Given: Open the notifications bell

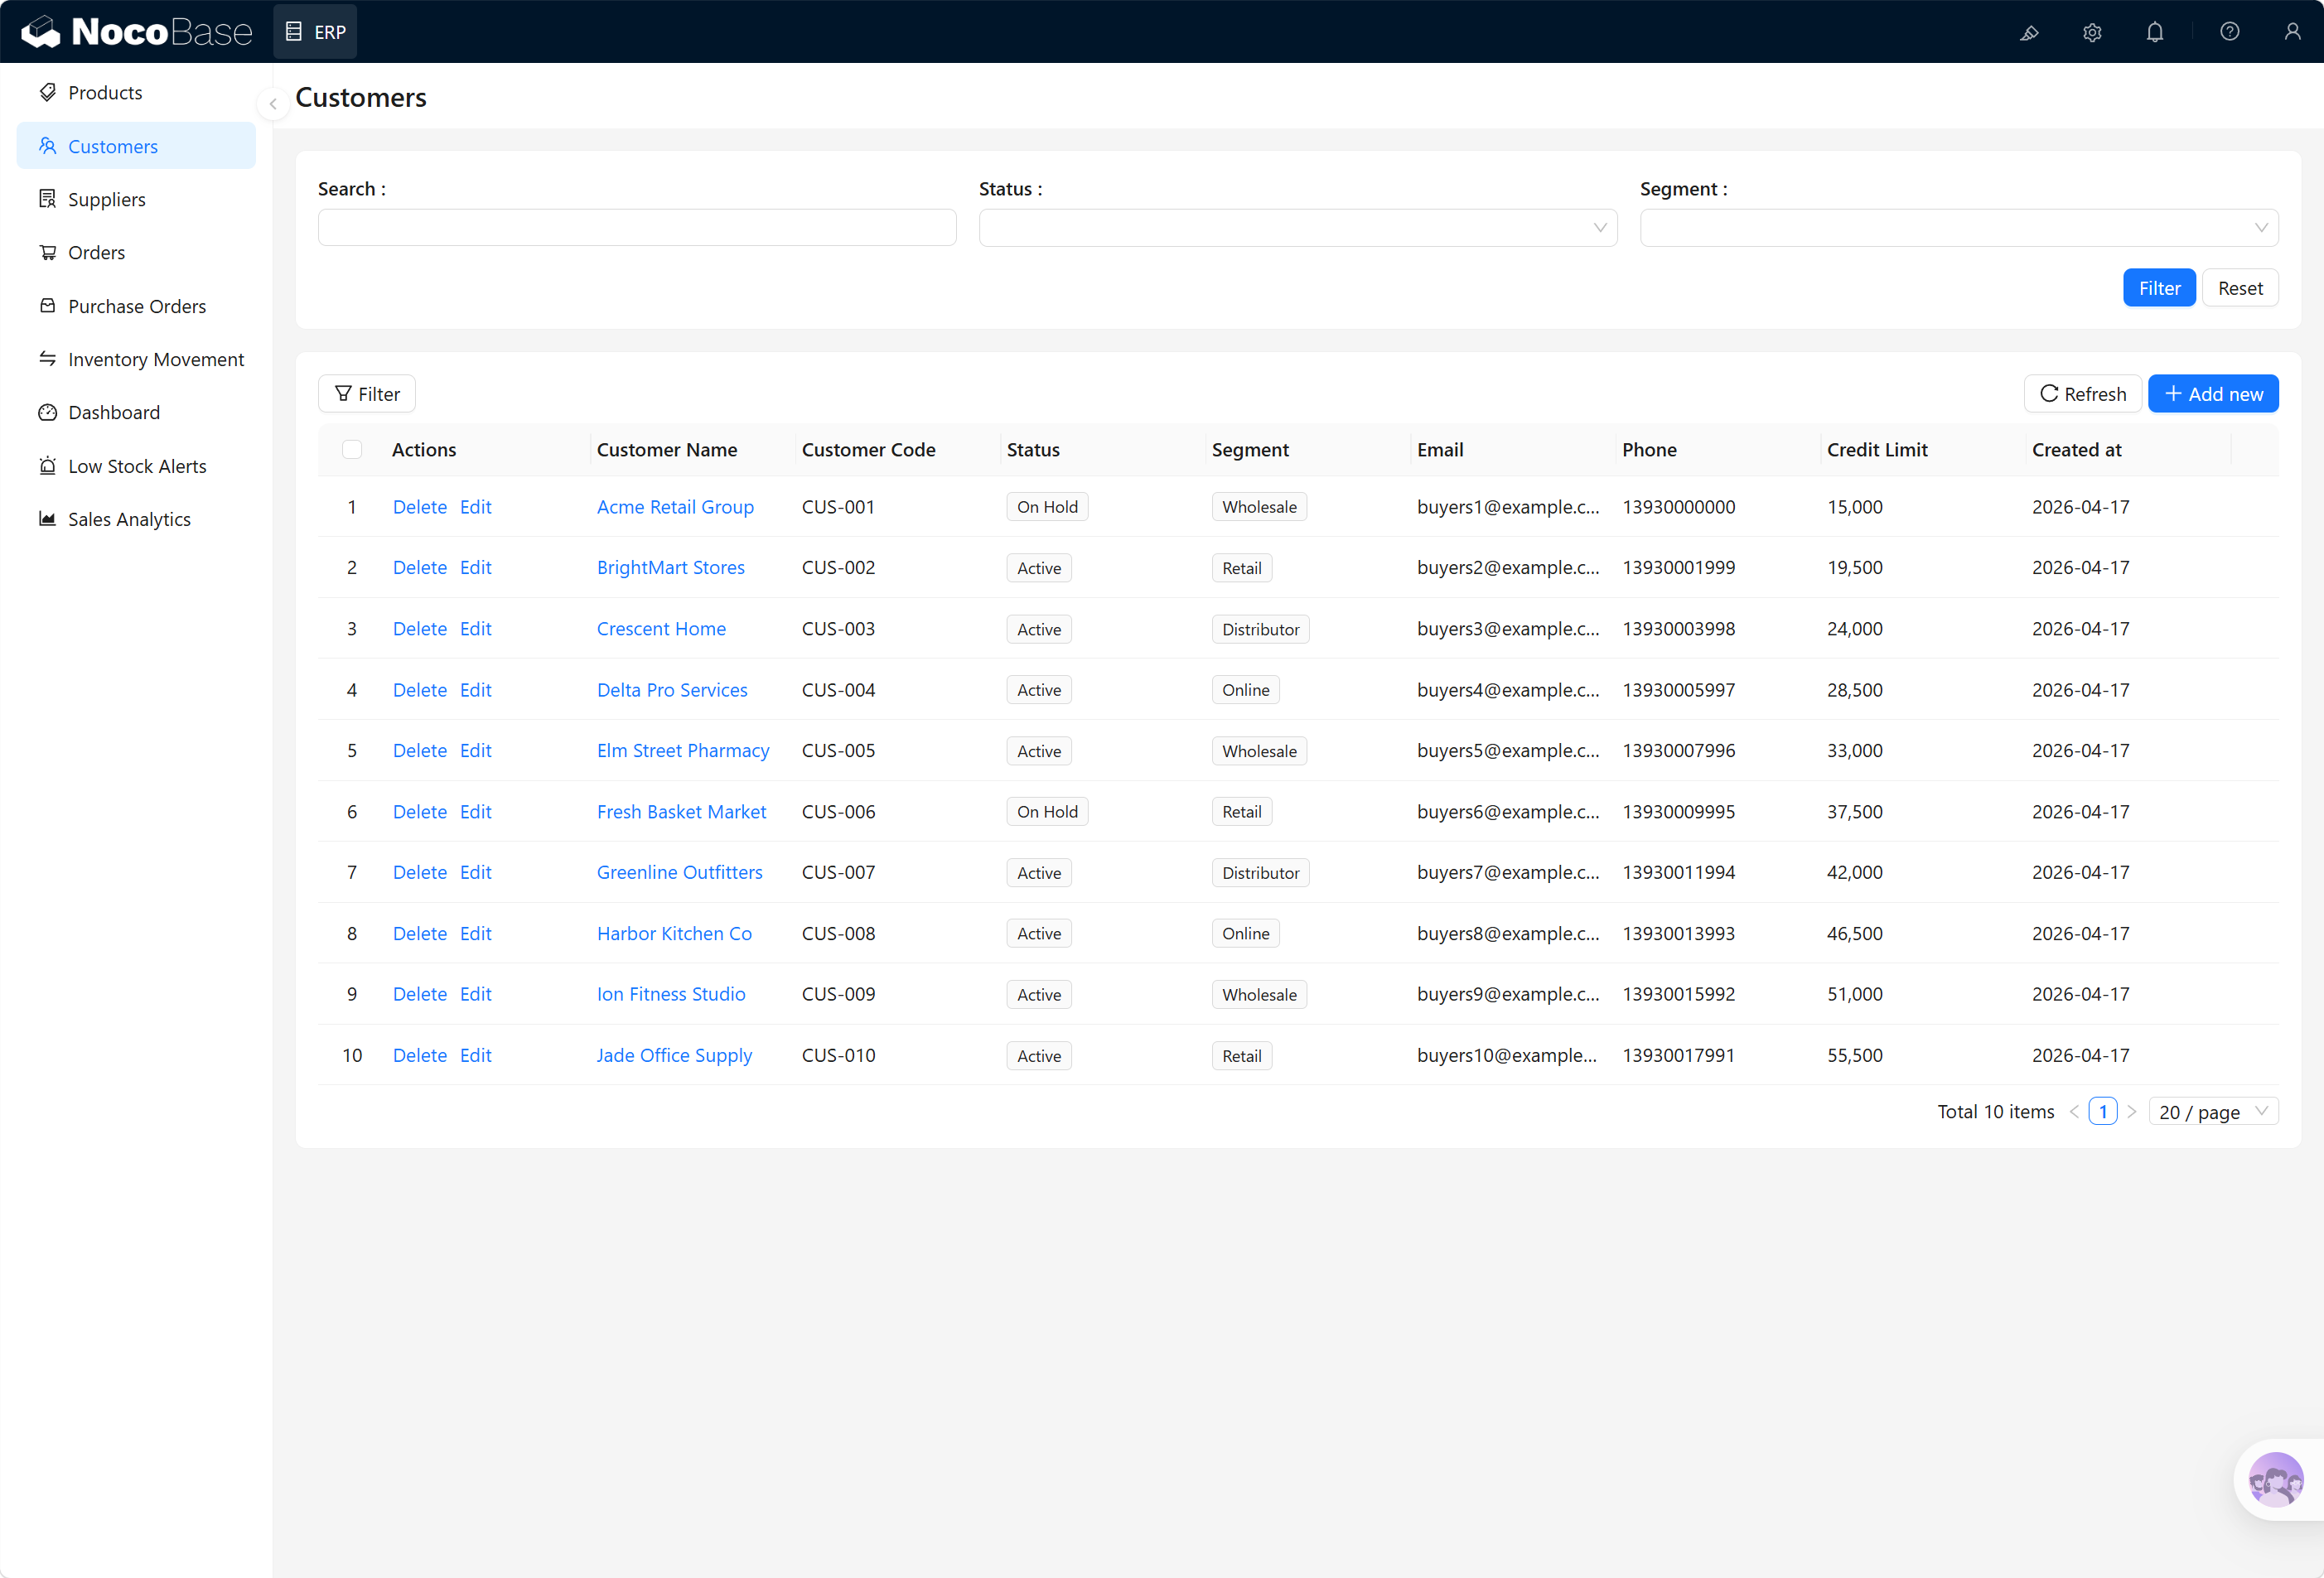Looking at the screenshot, I should pos(2155,32).
